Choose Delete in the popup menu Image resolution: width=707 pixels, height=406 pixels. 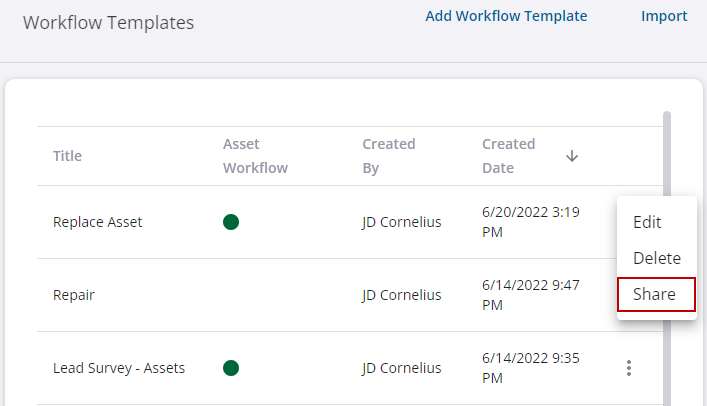tap(657, 258)
